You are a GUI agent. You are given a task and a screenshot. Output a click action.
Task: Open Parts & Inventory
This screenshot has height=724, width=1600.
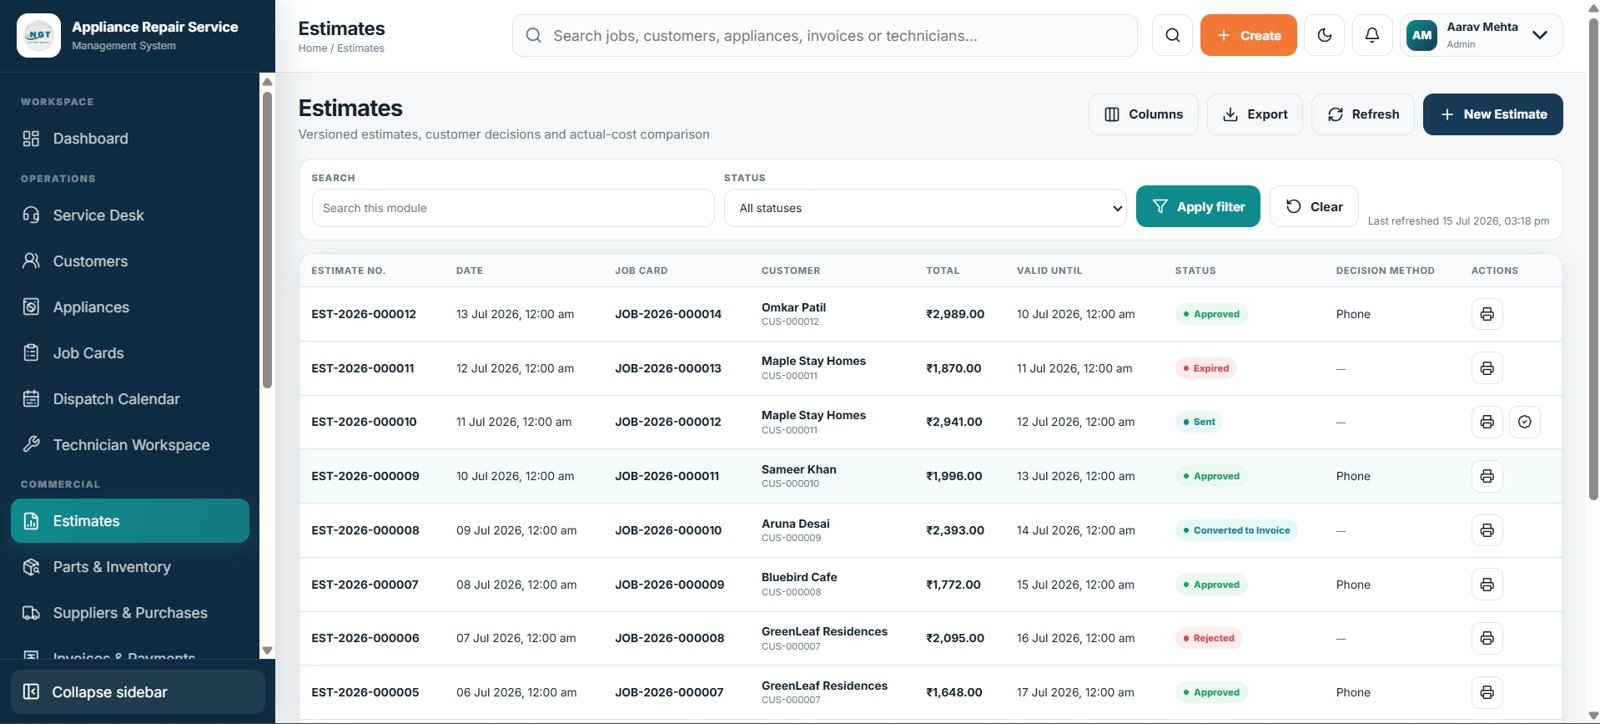pyautogui.click(x=130, y=567)
